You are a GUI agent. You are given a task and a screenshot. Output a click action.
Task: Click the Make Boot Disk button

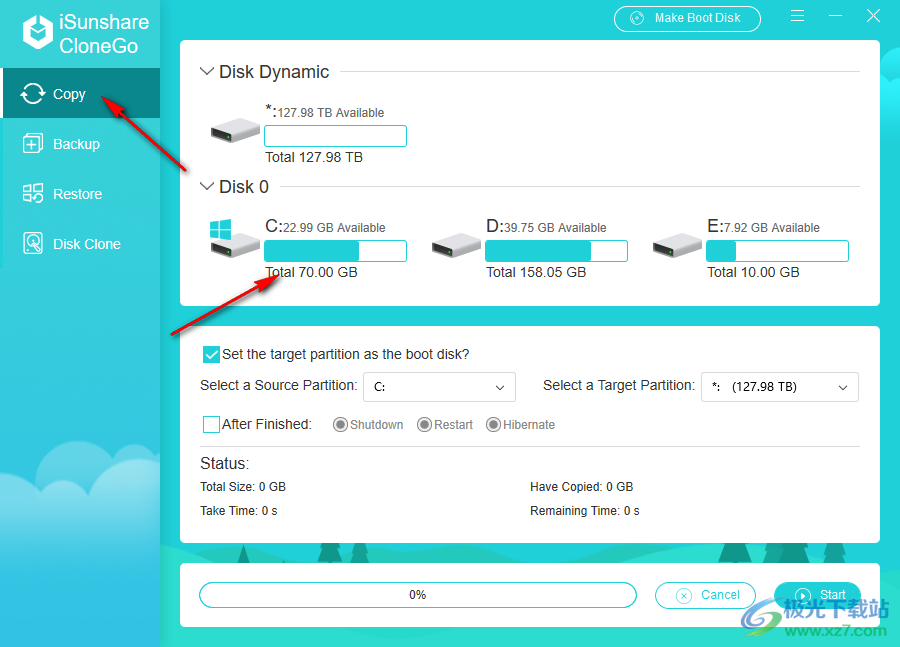(x=687, y=18)
